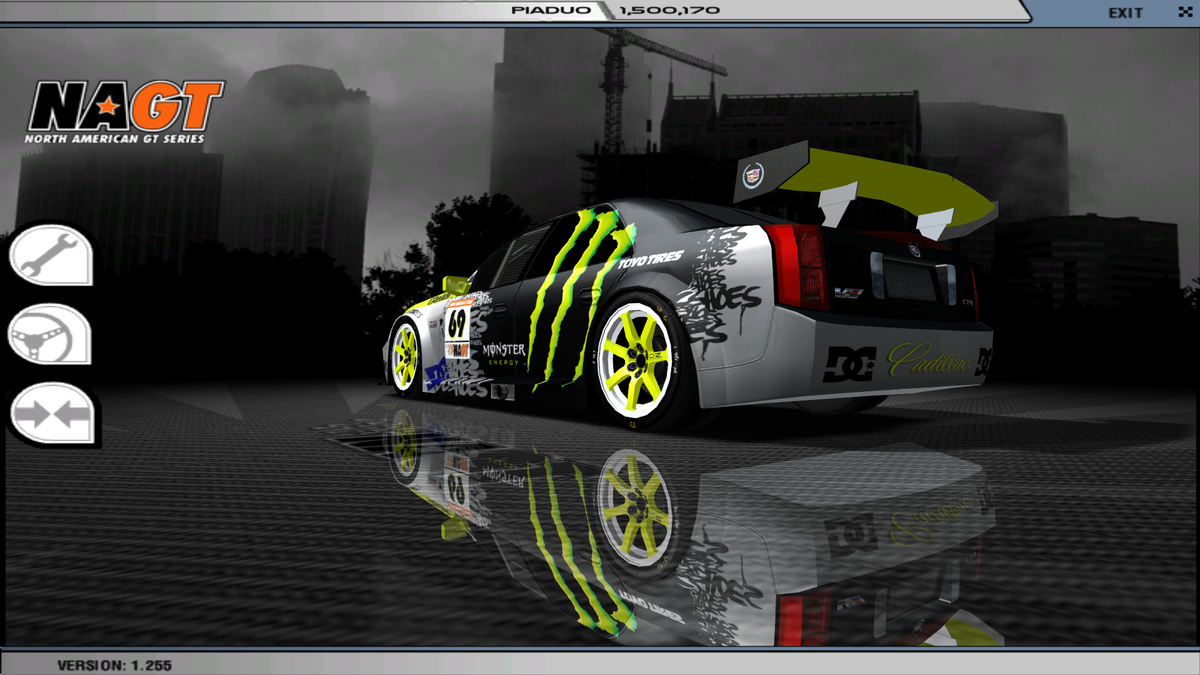Click the close X icon beside EXIT
This screenshot has height=675, width=1200.
tap(1185, 13)
